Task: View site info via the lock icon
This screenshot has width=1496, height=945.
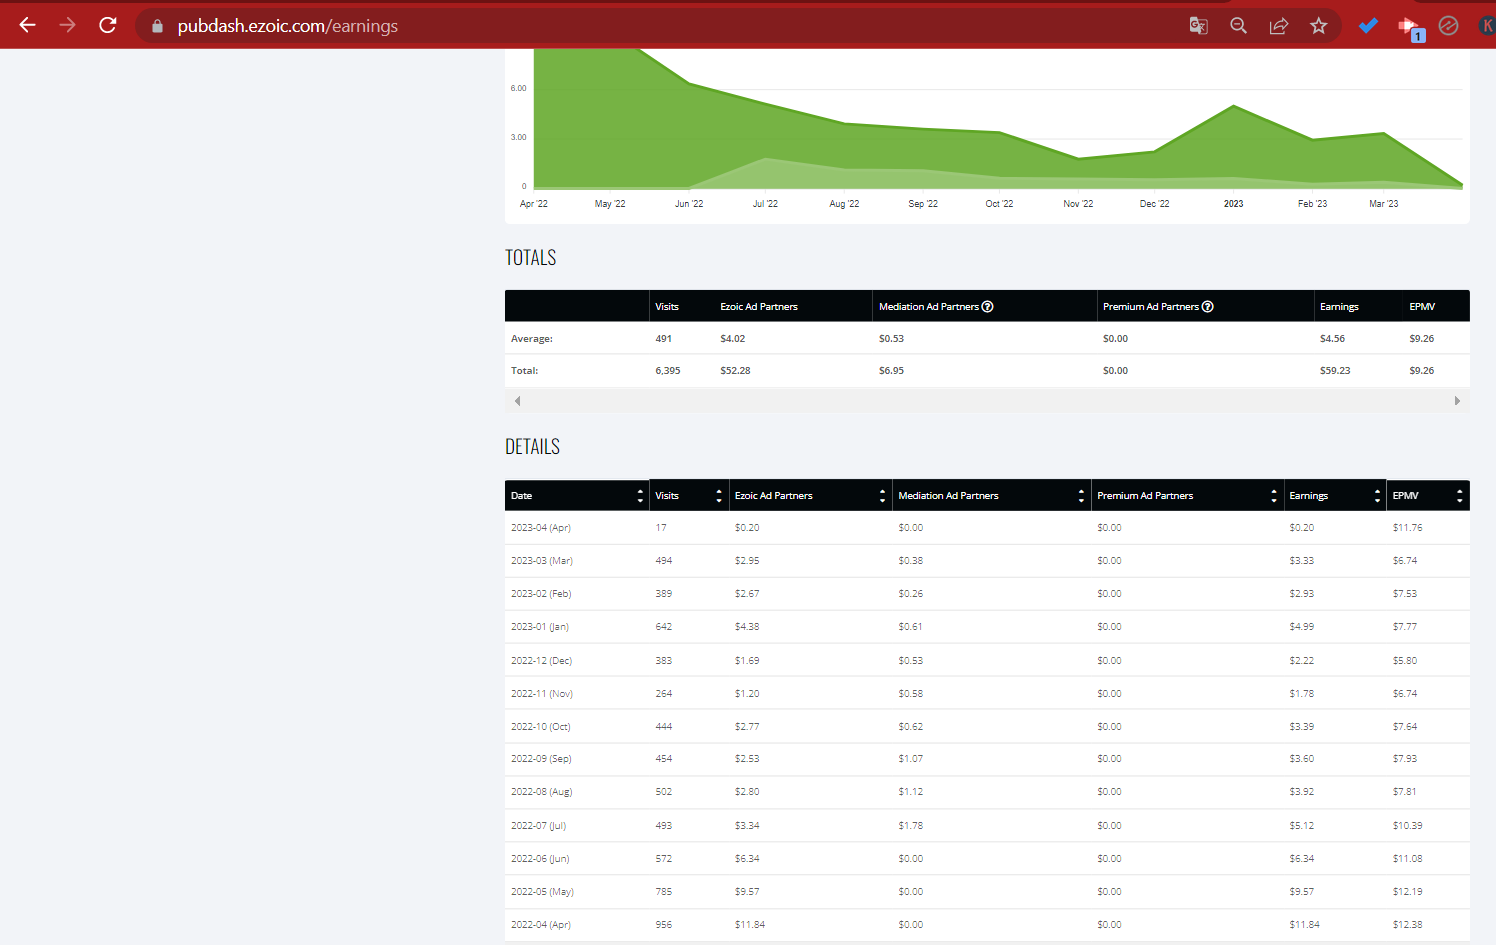Action: click(157, 26)
